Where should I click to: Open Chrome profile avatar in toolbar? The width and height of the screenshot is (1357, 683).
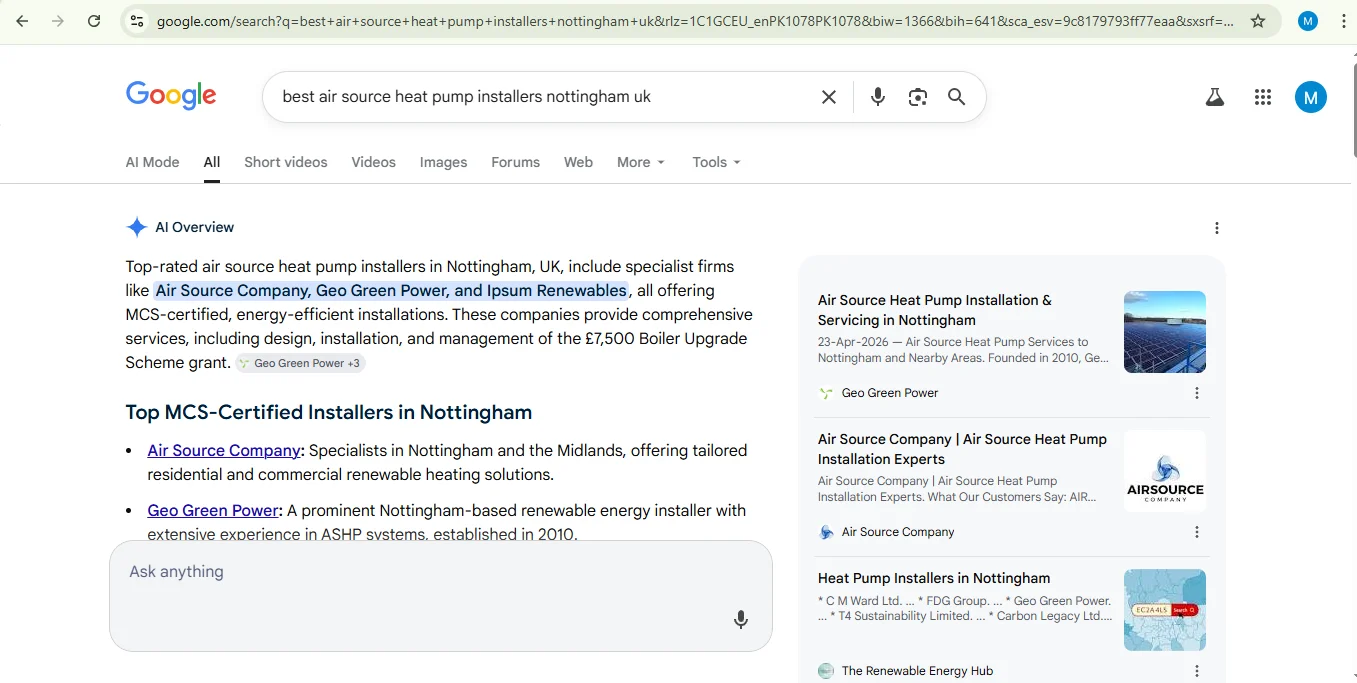(1307, 20)
